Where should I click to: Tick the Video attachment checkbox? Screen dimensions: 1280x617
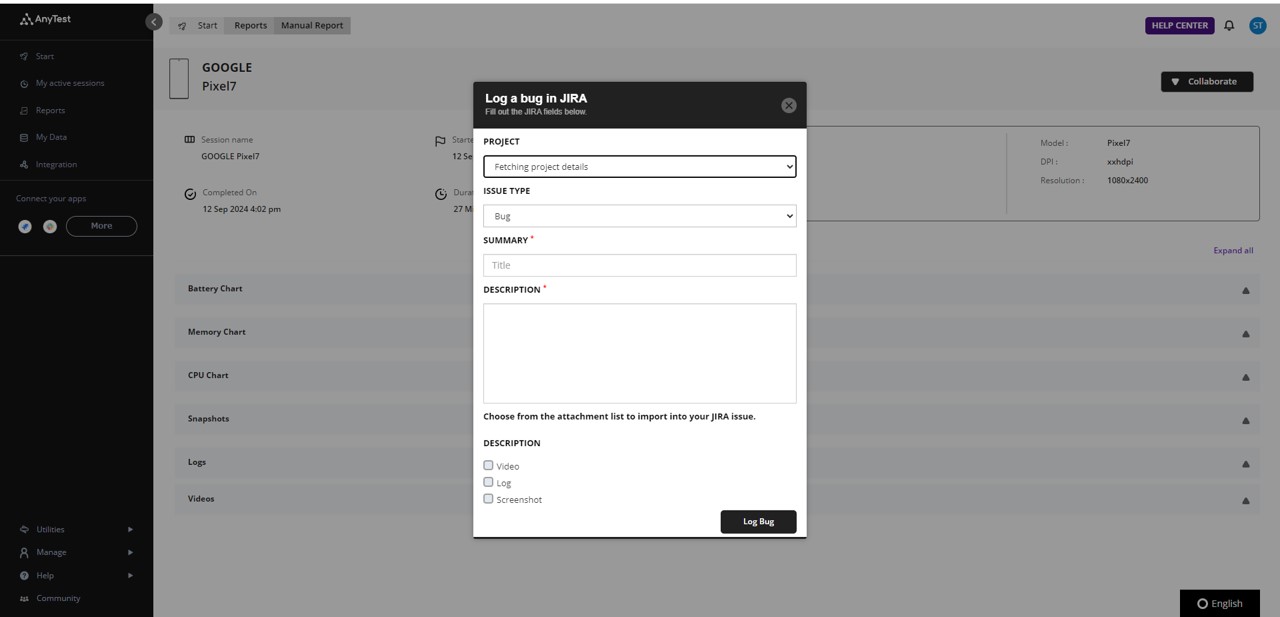coord(488,465)
